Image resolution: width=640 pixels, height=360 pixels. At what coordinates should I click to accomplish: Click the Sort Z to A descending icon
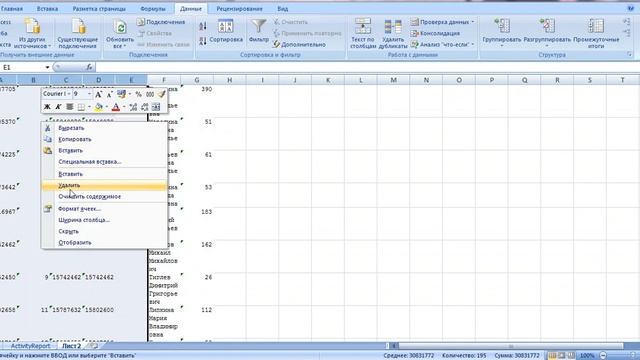point(203,40)
